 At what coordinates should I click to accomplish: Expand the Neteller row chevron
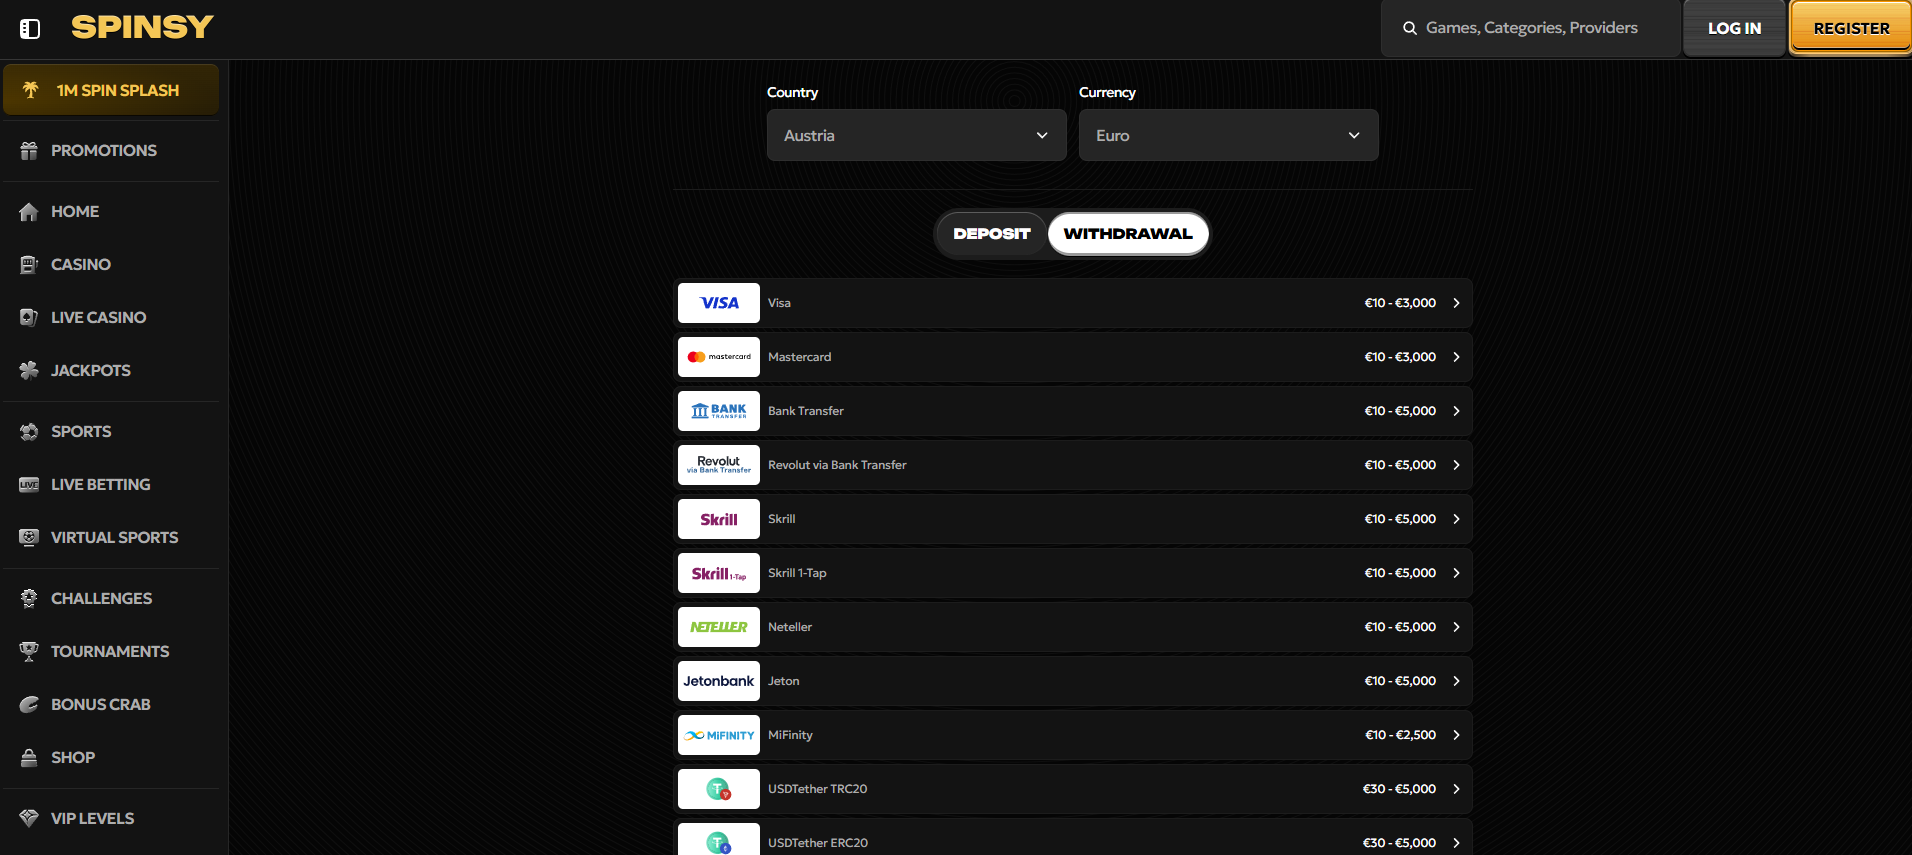(1456, 627)
